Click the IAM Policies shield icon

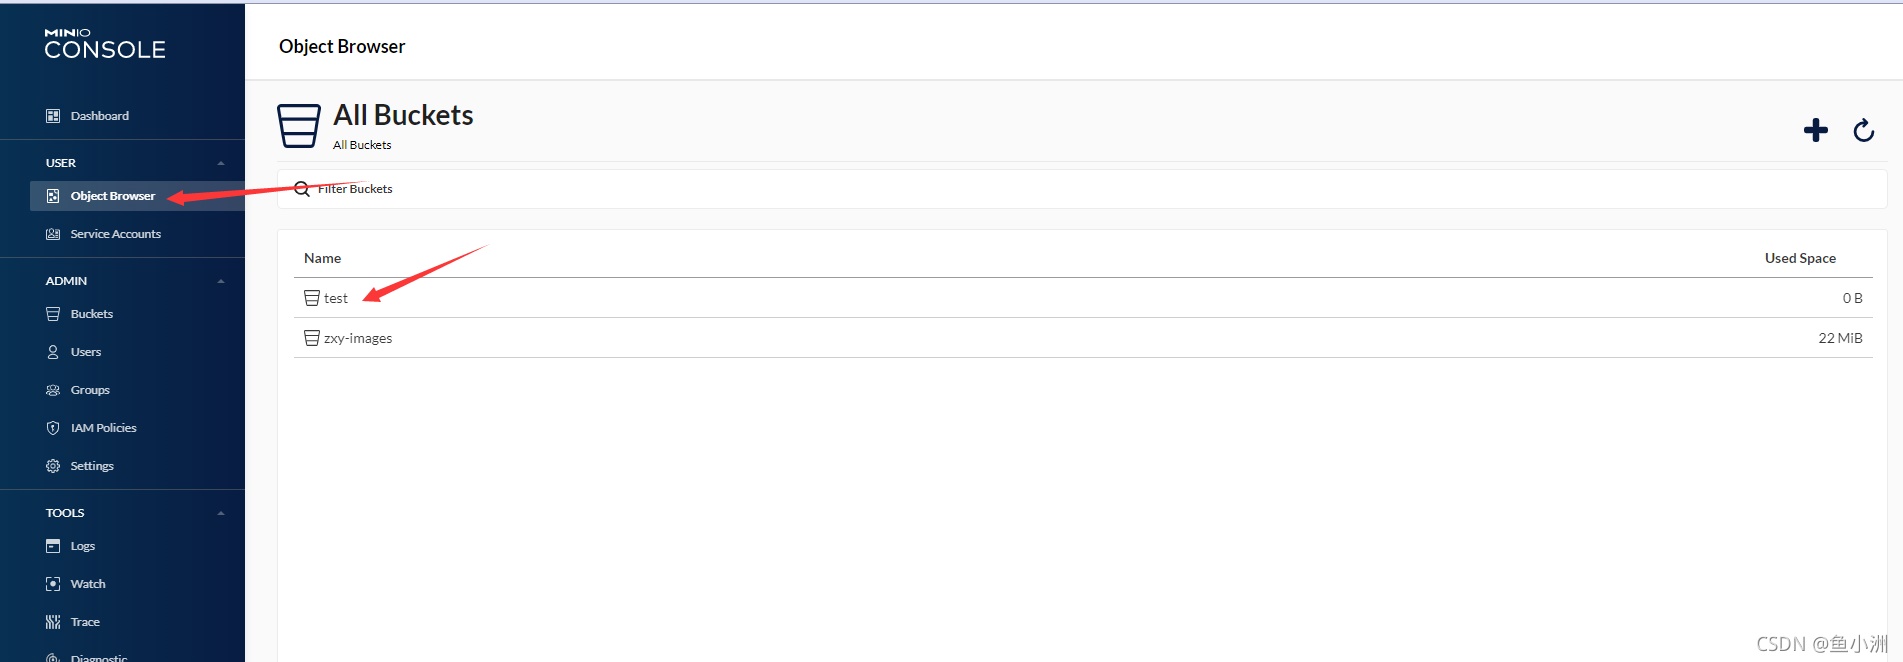coord(53,428)
